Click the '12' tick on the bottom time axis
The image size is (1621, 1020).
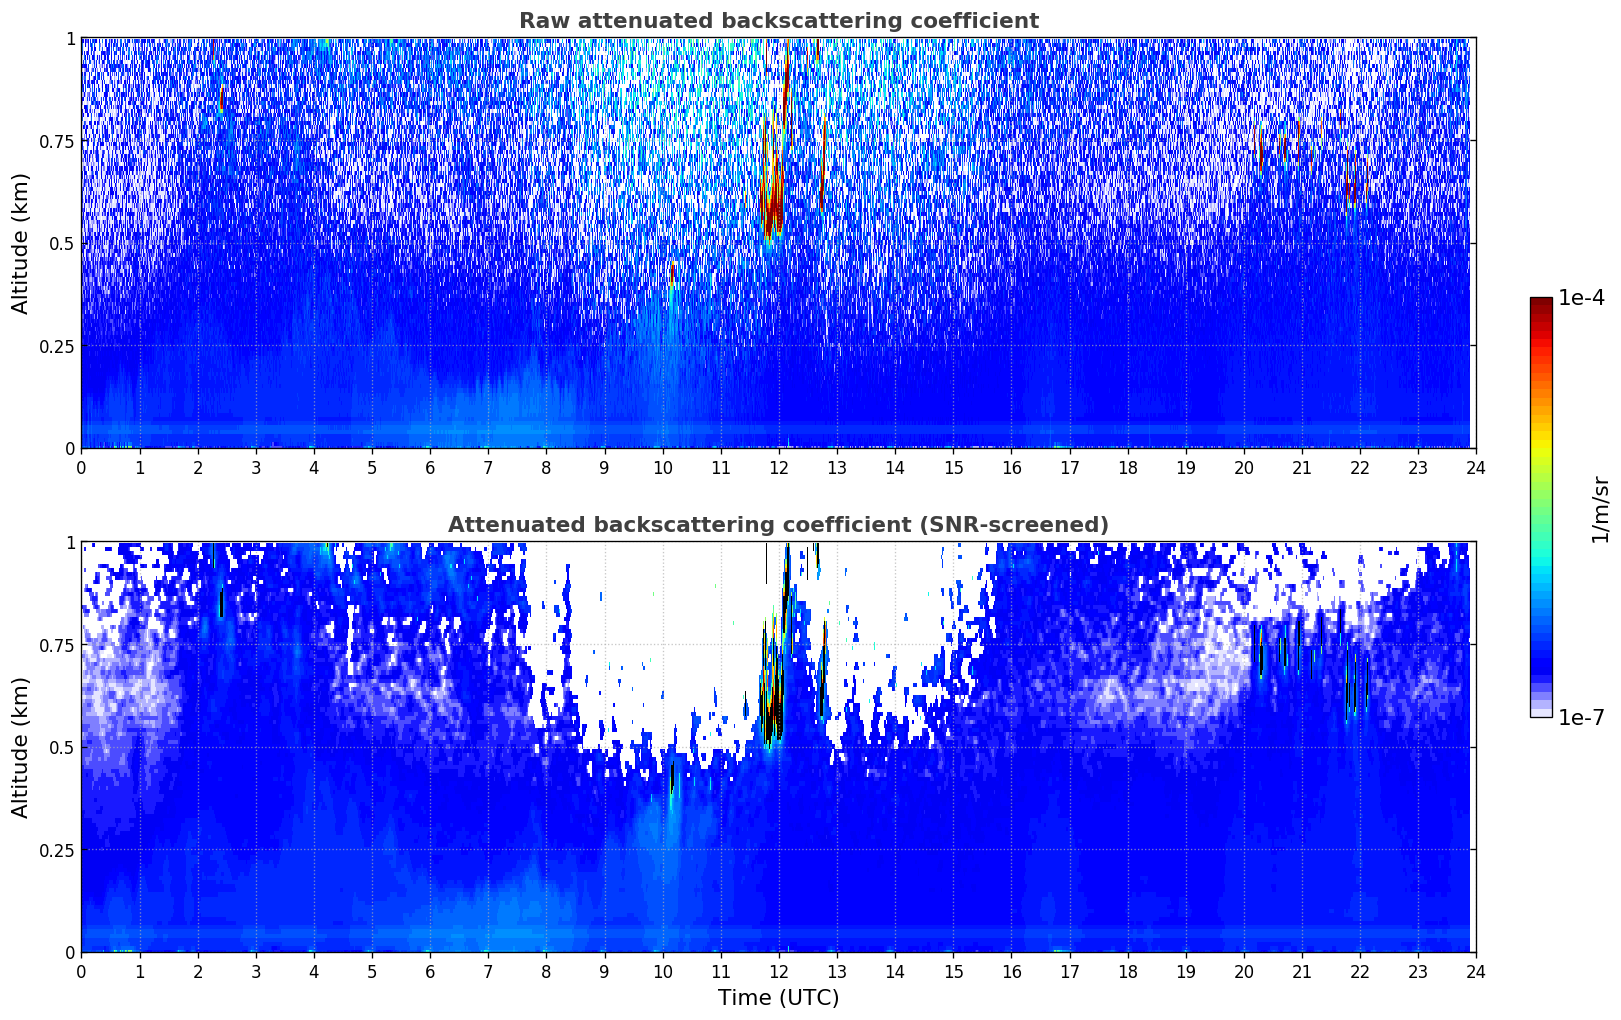click(778, 971)
